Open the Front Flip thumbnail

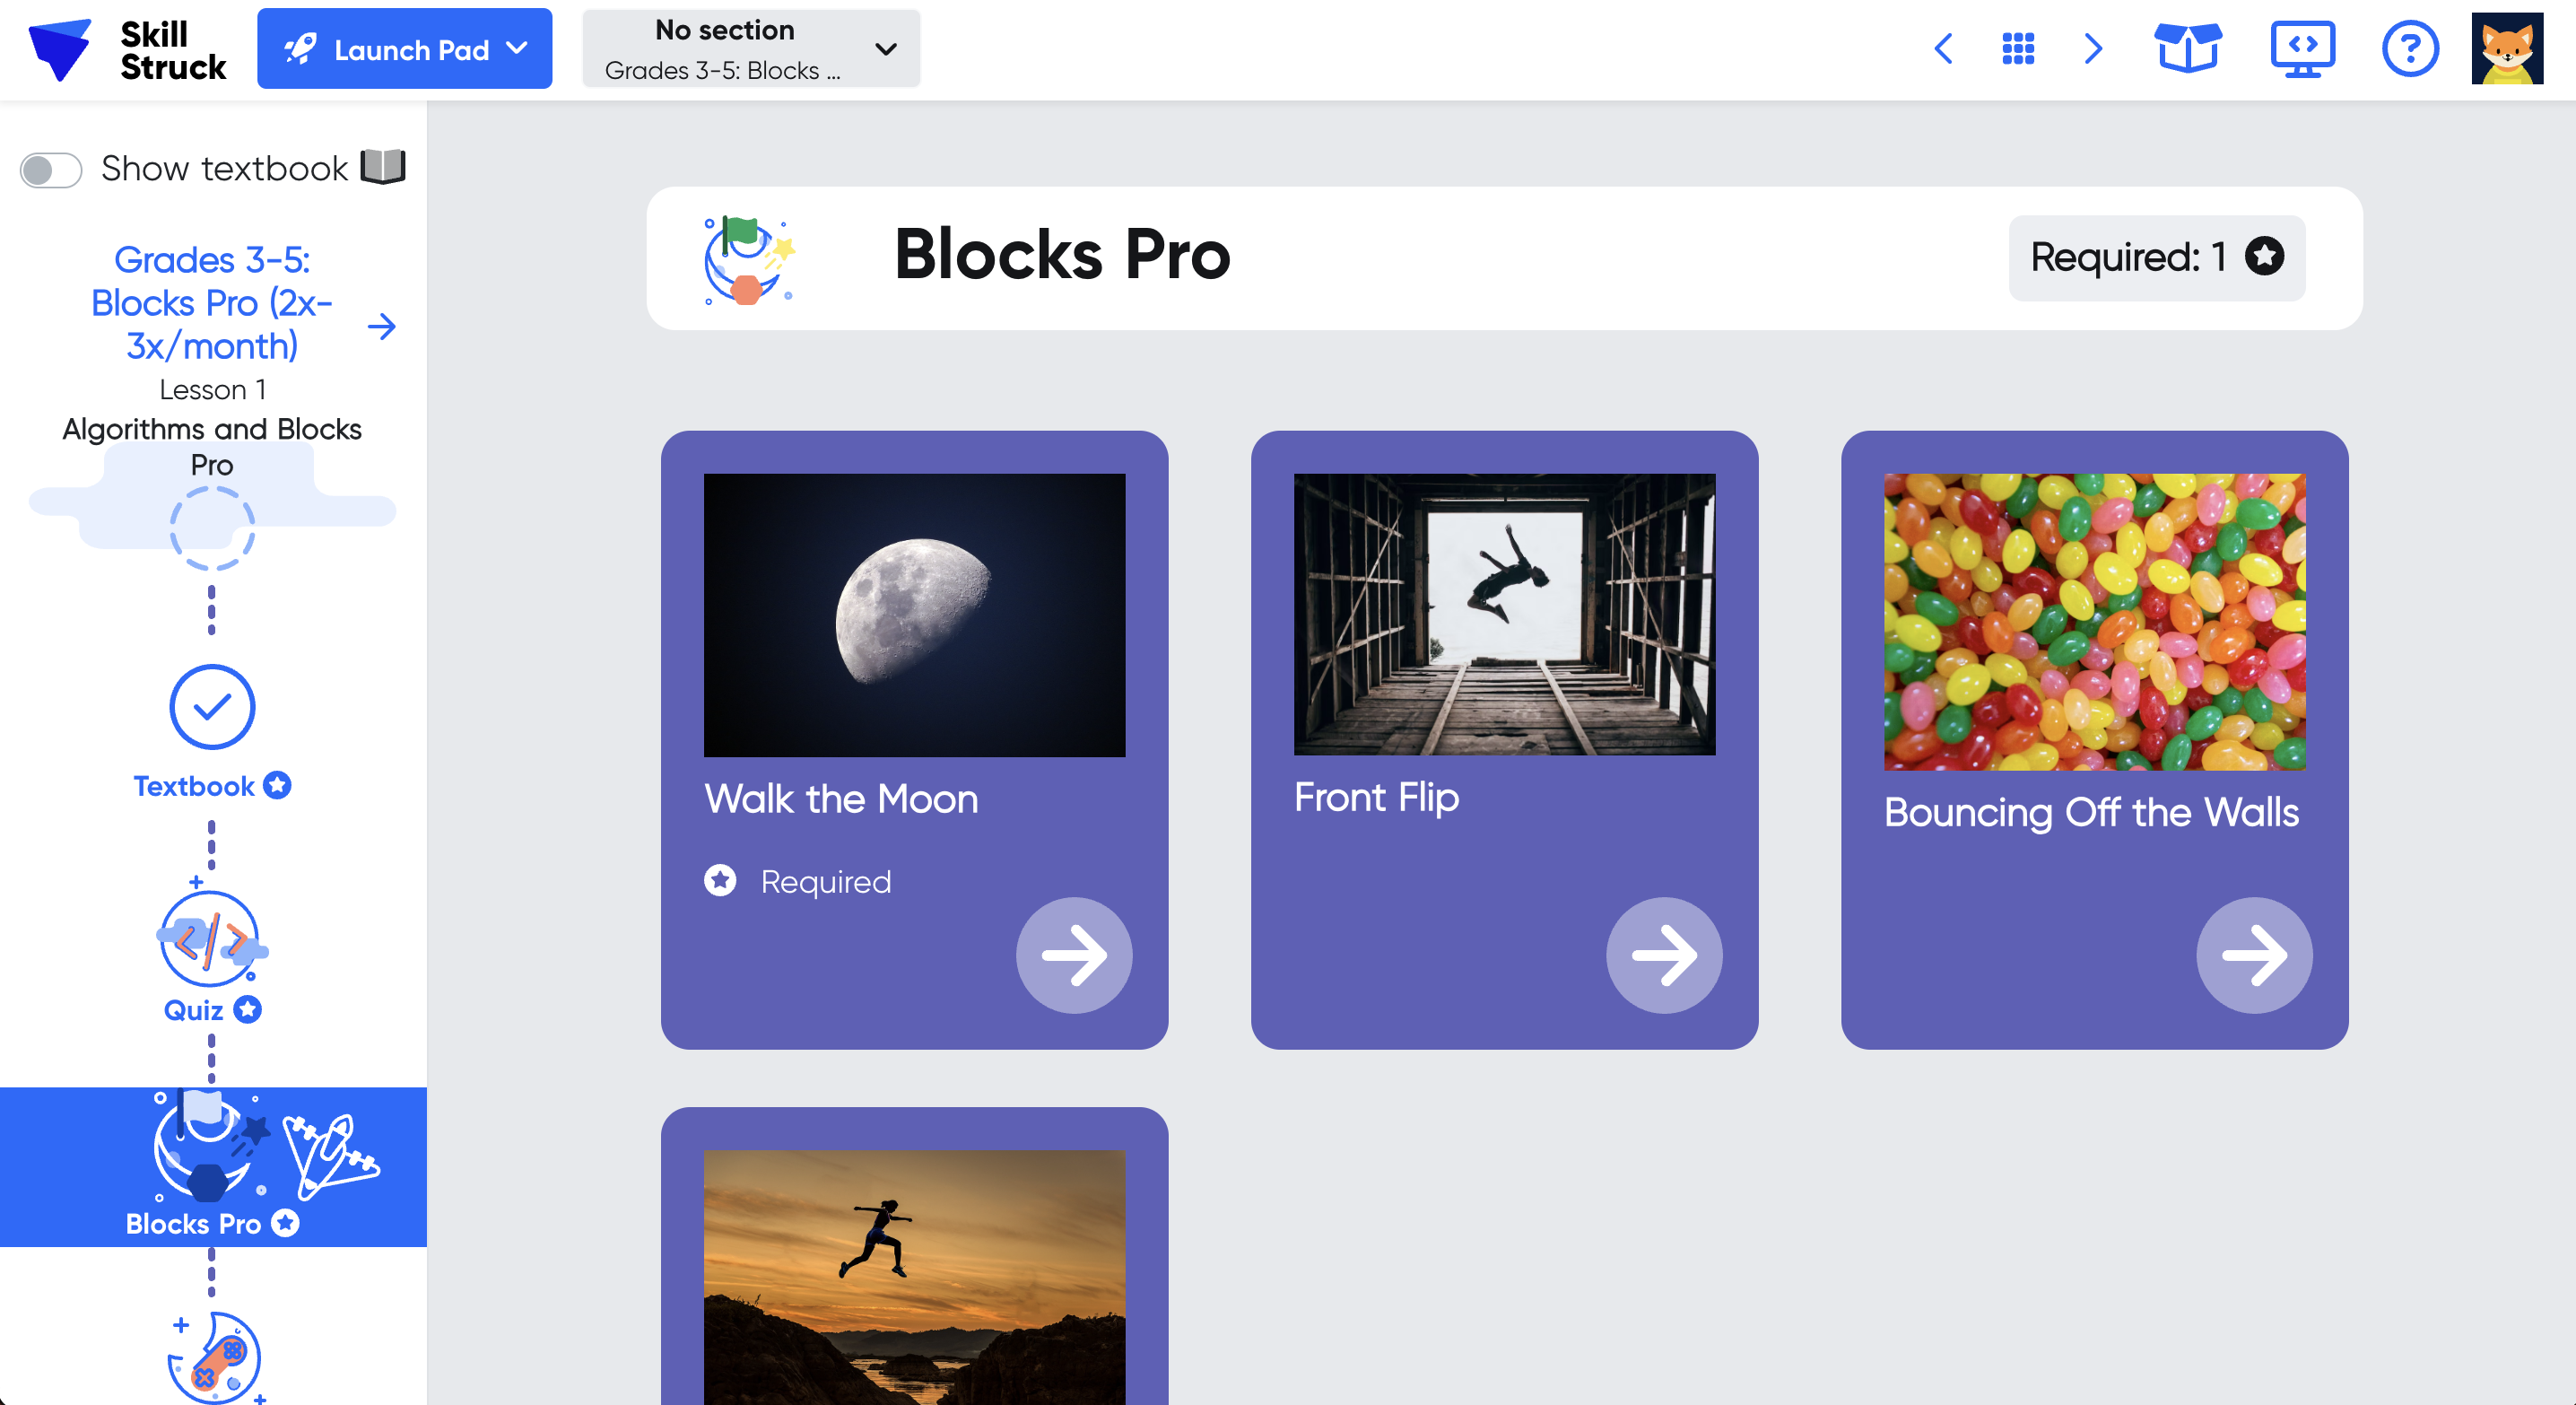1504,614
